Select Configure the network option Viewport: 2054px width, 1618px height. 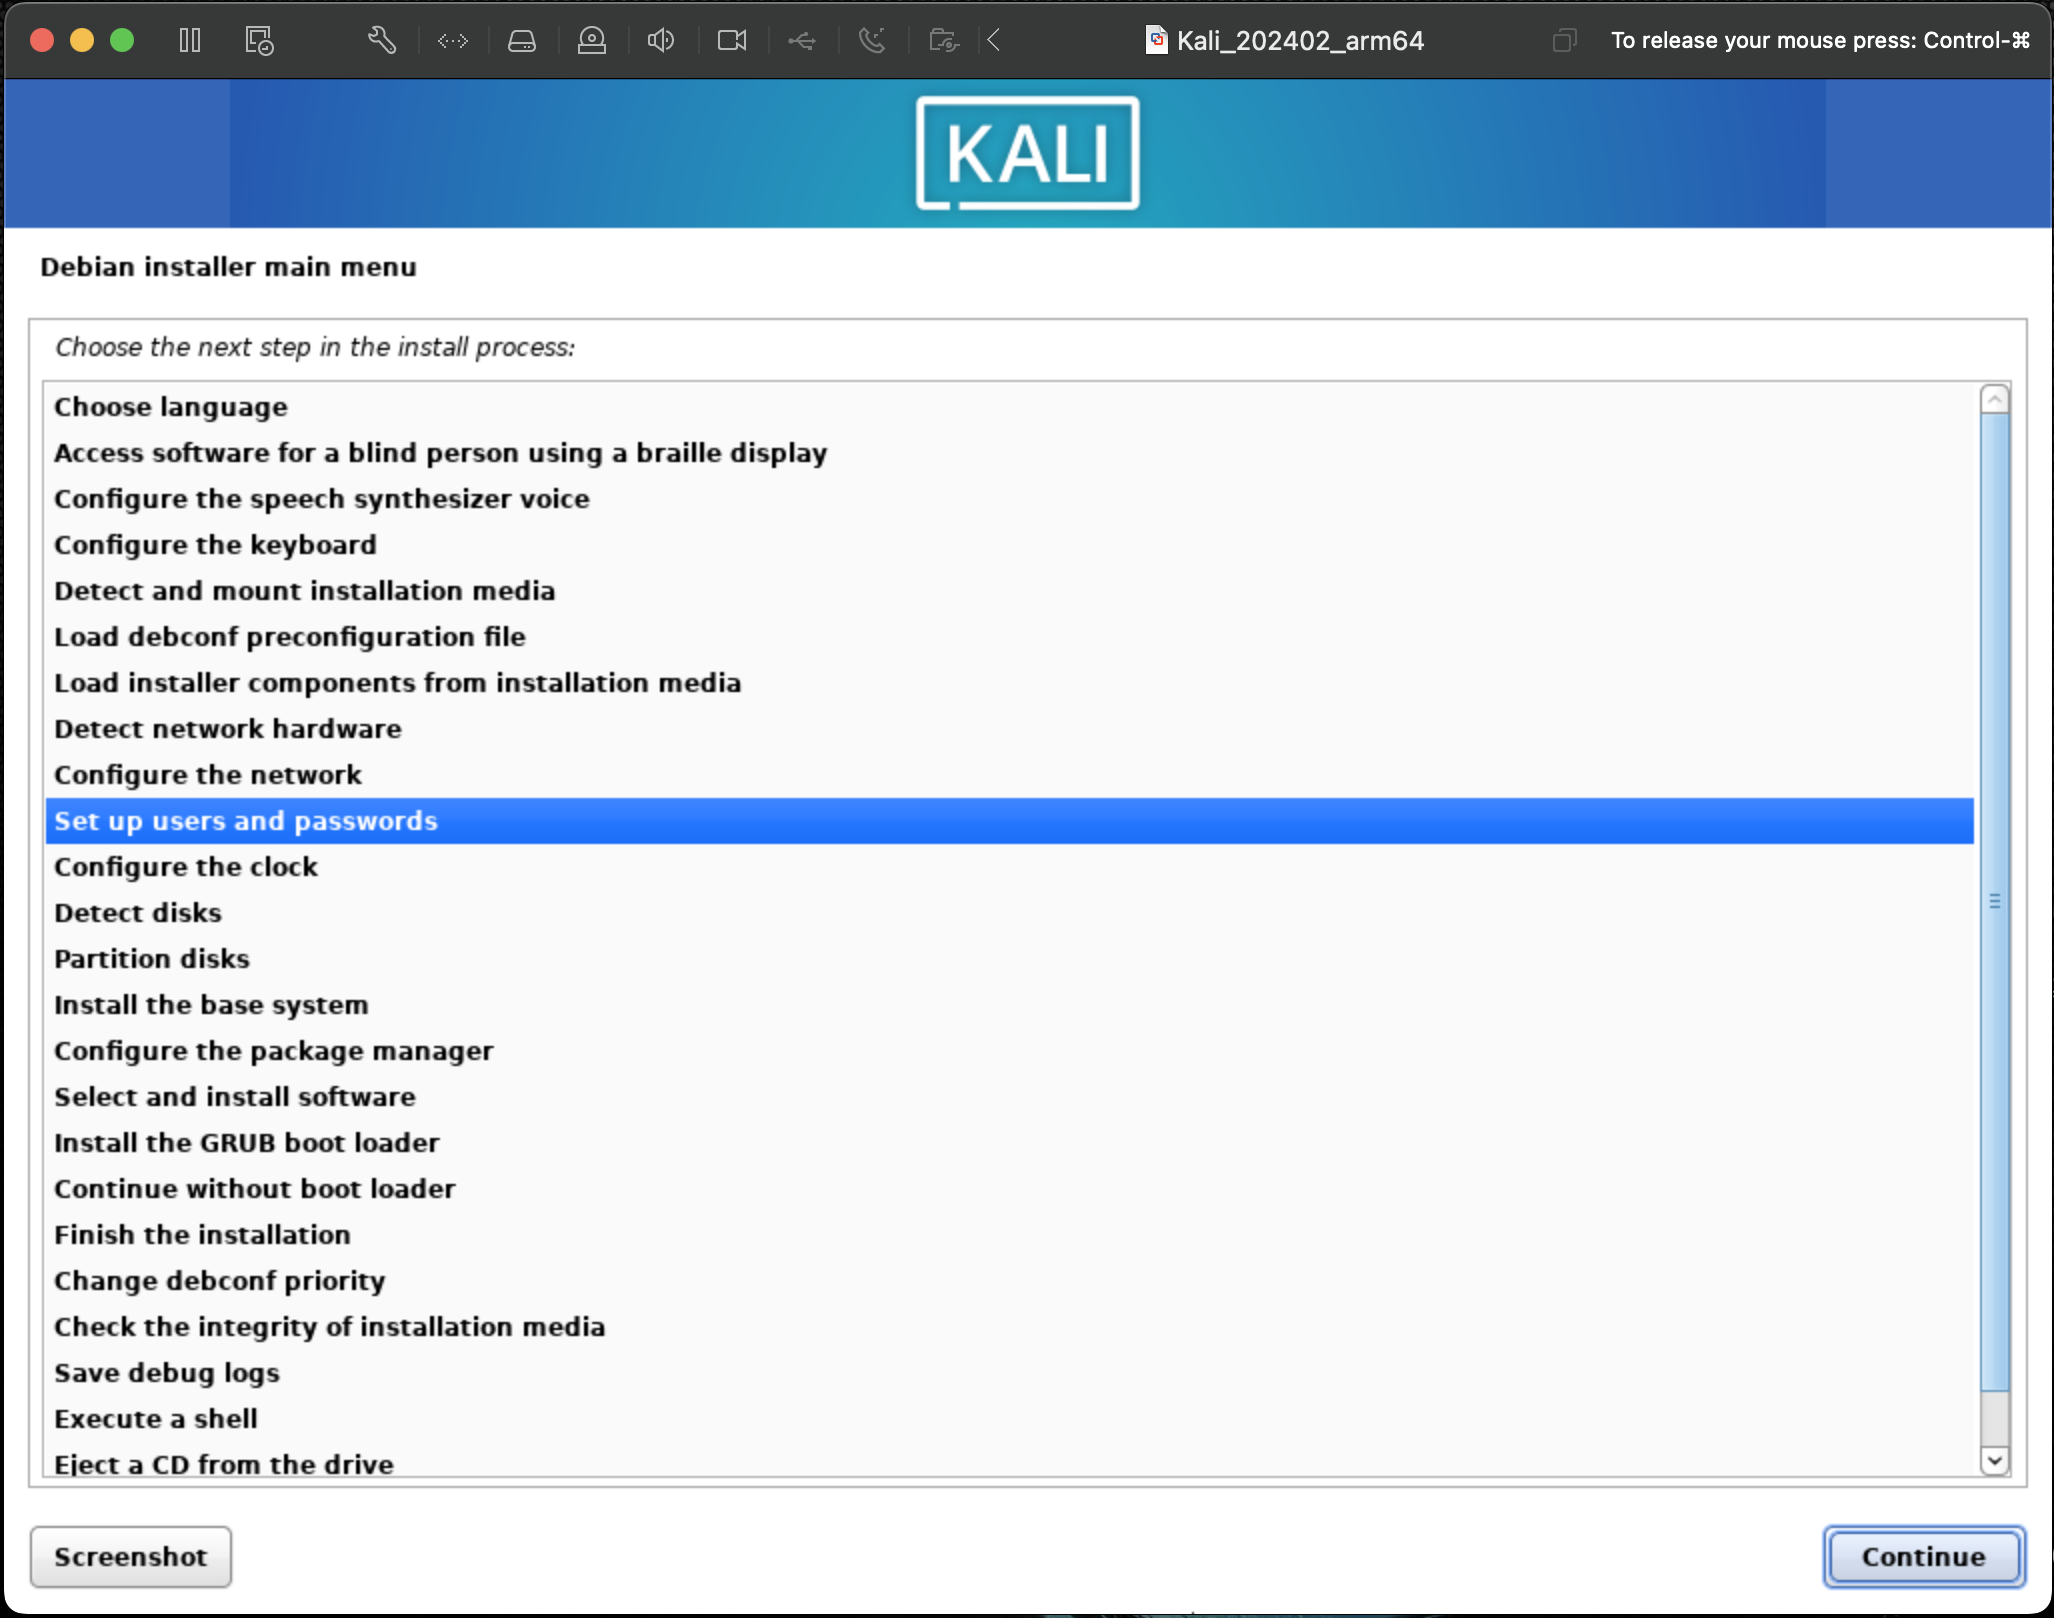click(208, 774)
